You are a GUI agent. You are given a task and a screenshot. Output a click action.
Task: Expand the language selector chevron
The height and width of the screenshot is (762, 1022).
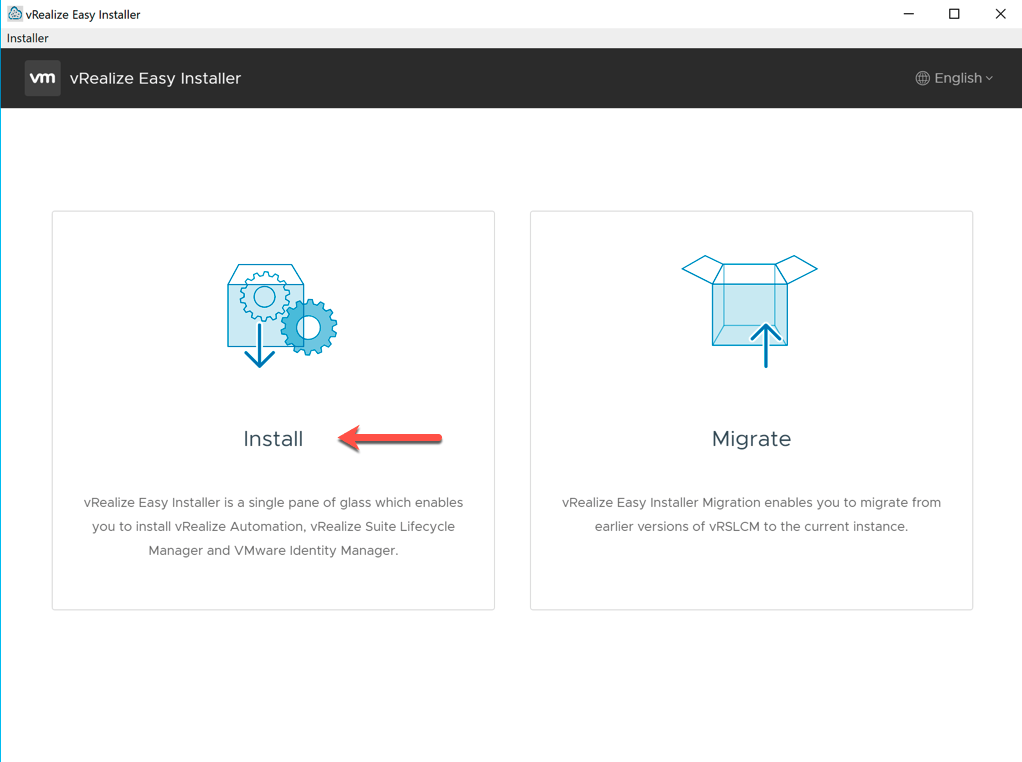point(989,78)
